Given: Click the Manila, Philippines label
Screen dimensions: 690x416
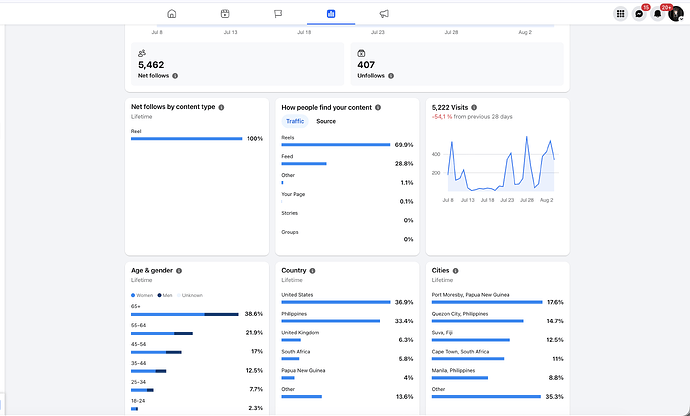Looking at the screenshot, I should [453, 371].
